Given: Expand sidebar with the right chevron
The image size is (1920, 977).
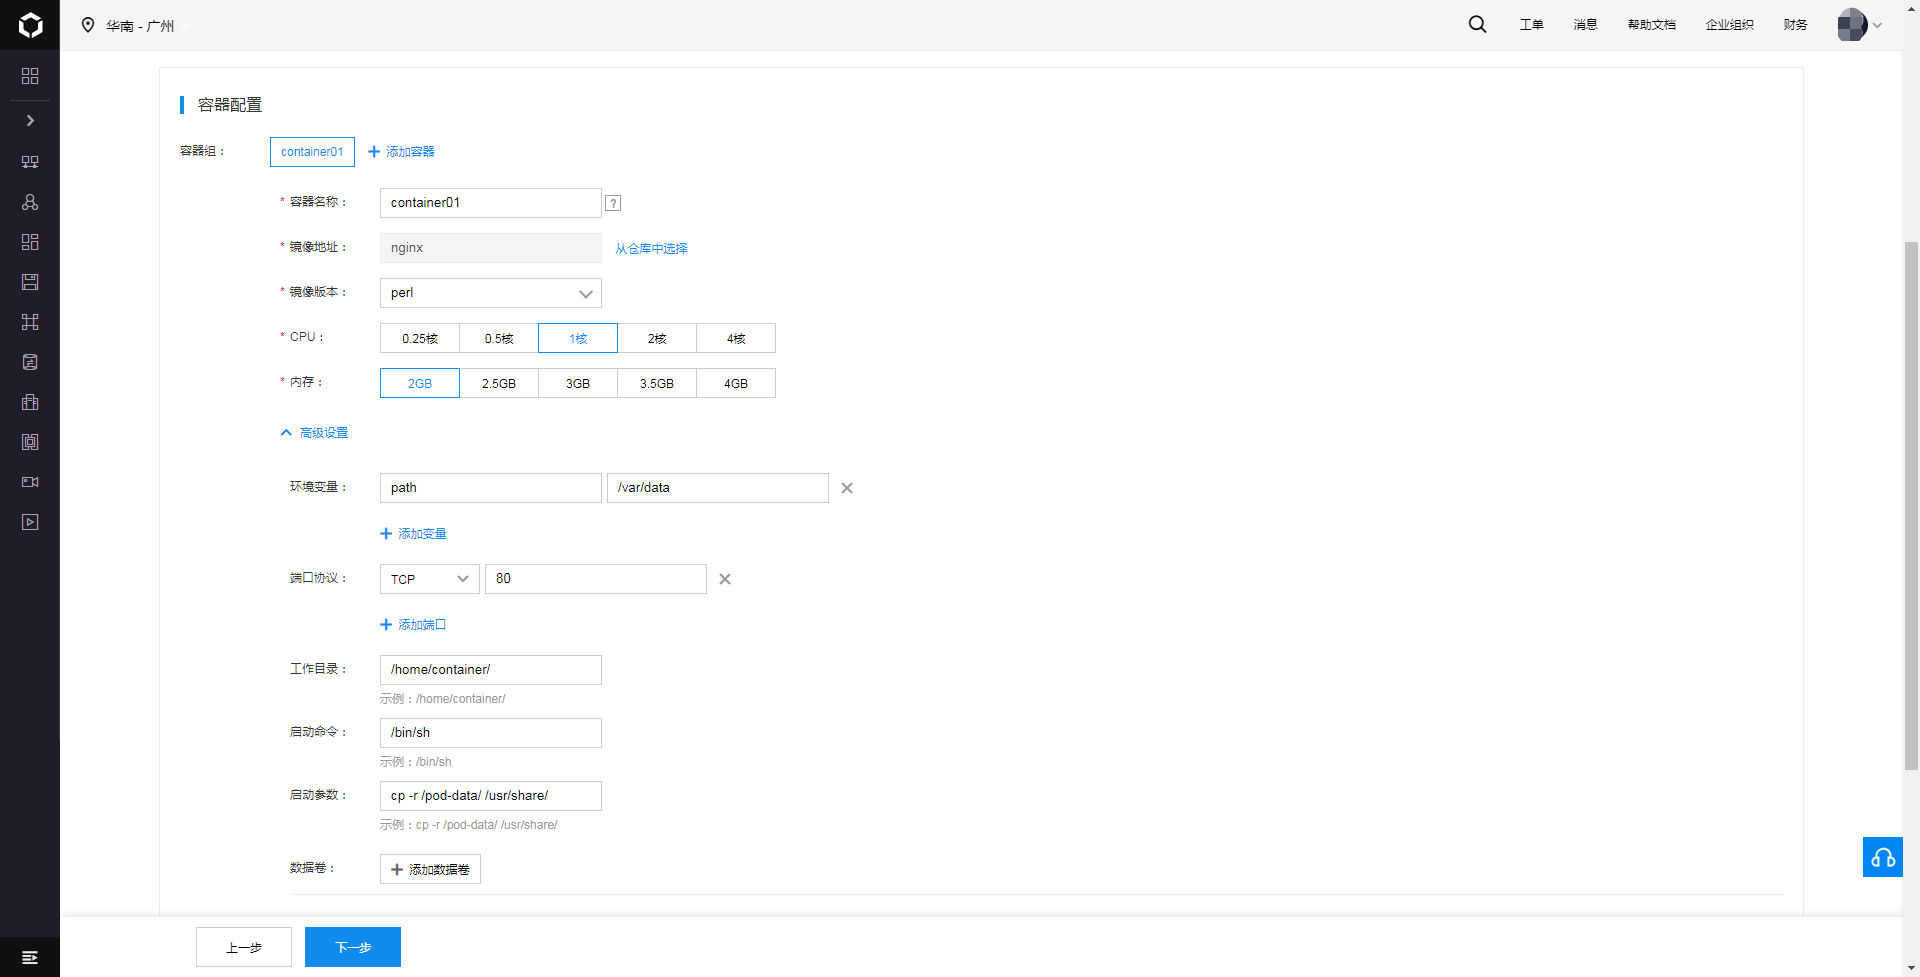Looking at the screenshot, I should click(30, 120).
